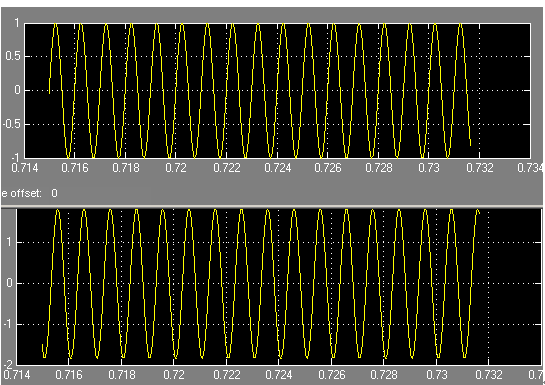The image size is (545, 385).
Task: Click the 0.72 time label under upper plot
Action: [x=176, y=168]
